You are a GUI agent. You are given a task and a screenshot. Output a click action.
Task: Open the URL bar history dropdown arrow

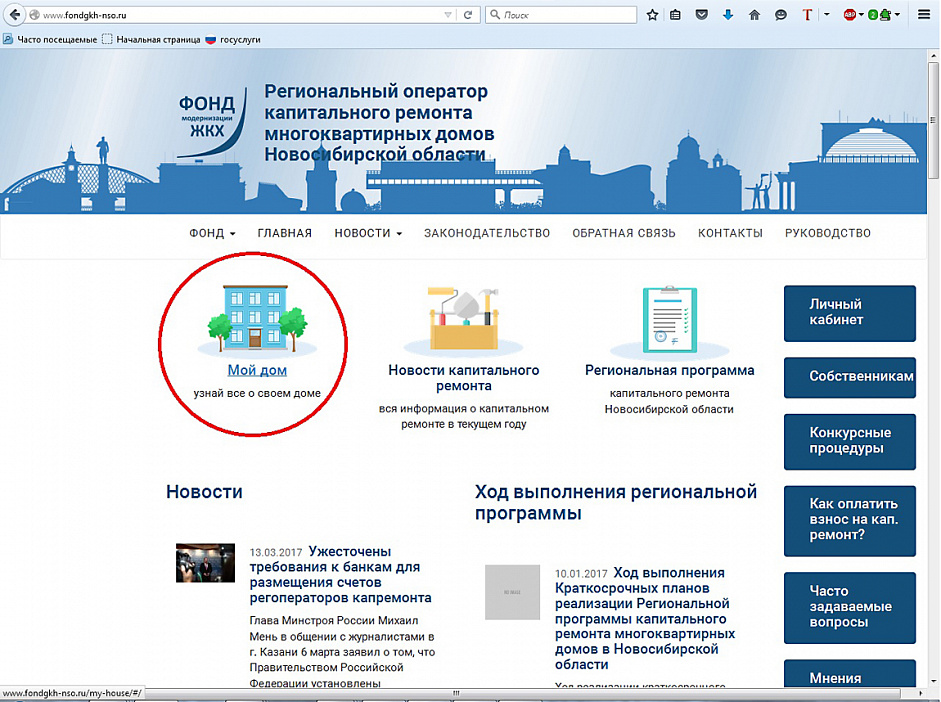coord(448,15)
